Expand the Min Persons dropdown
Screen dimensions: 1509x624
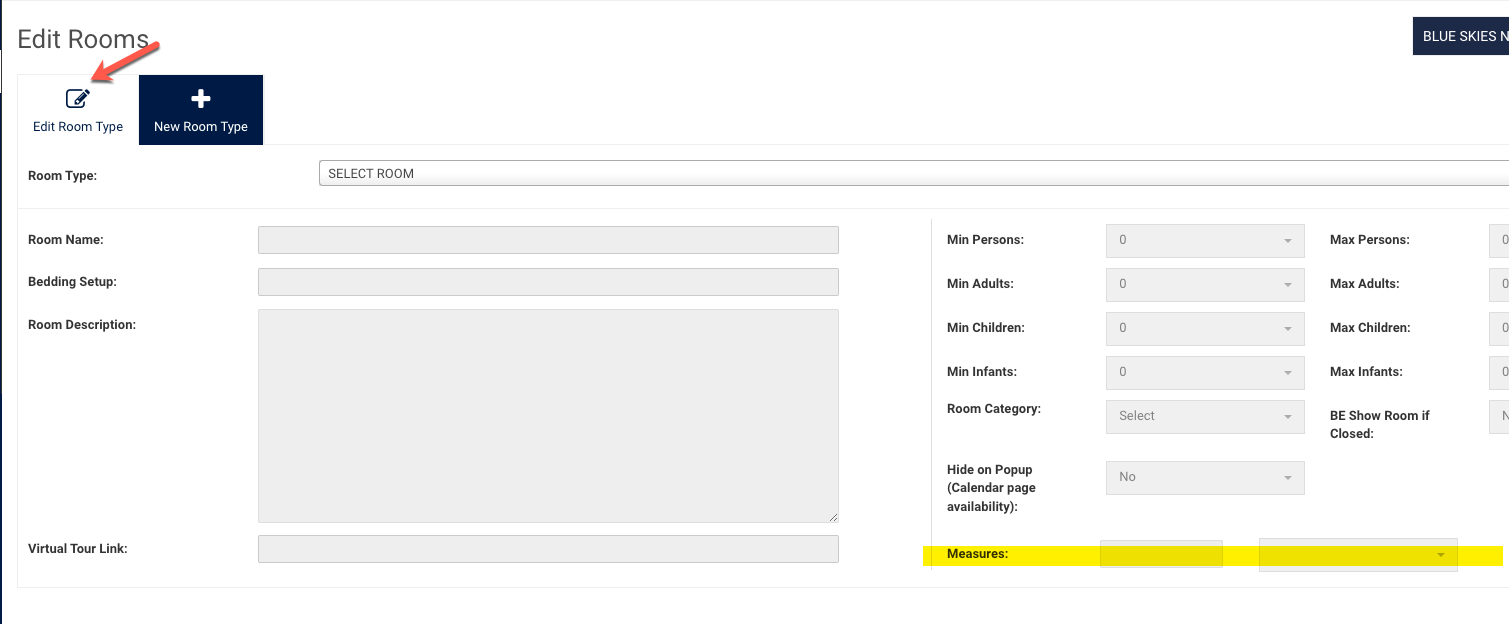[1205, 240]
